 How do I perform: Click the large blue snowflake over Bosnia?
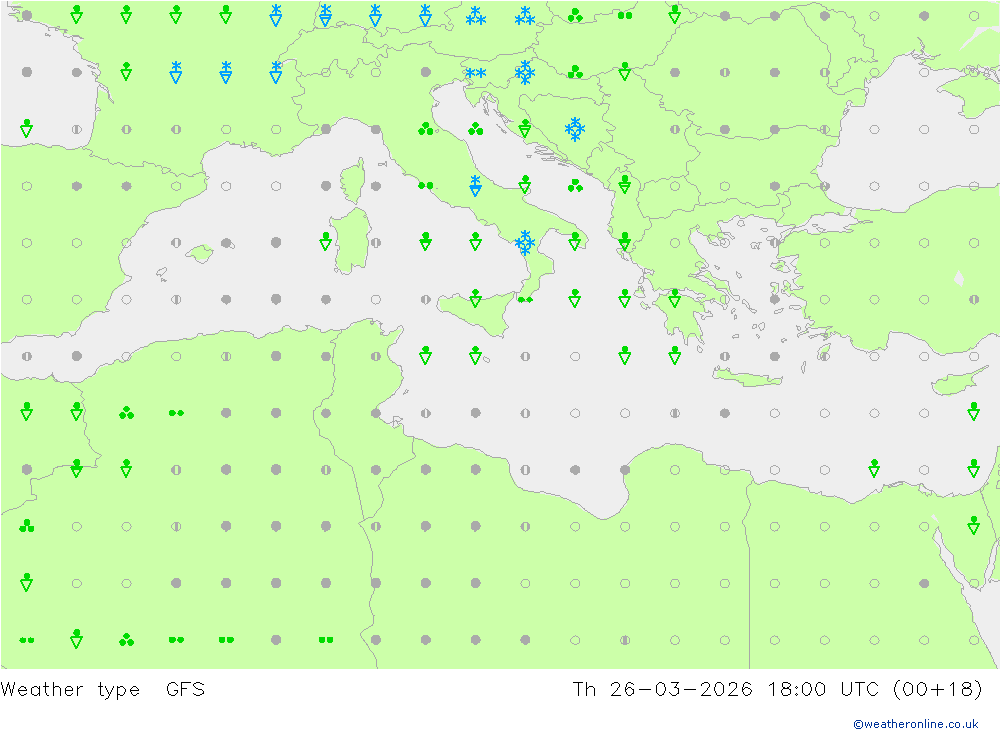pos(575,129)
